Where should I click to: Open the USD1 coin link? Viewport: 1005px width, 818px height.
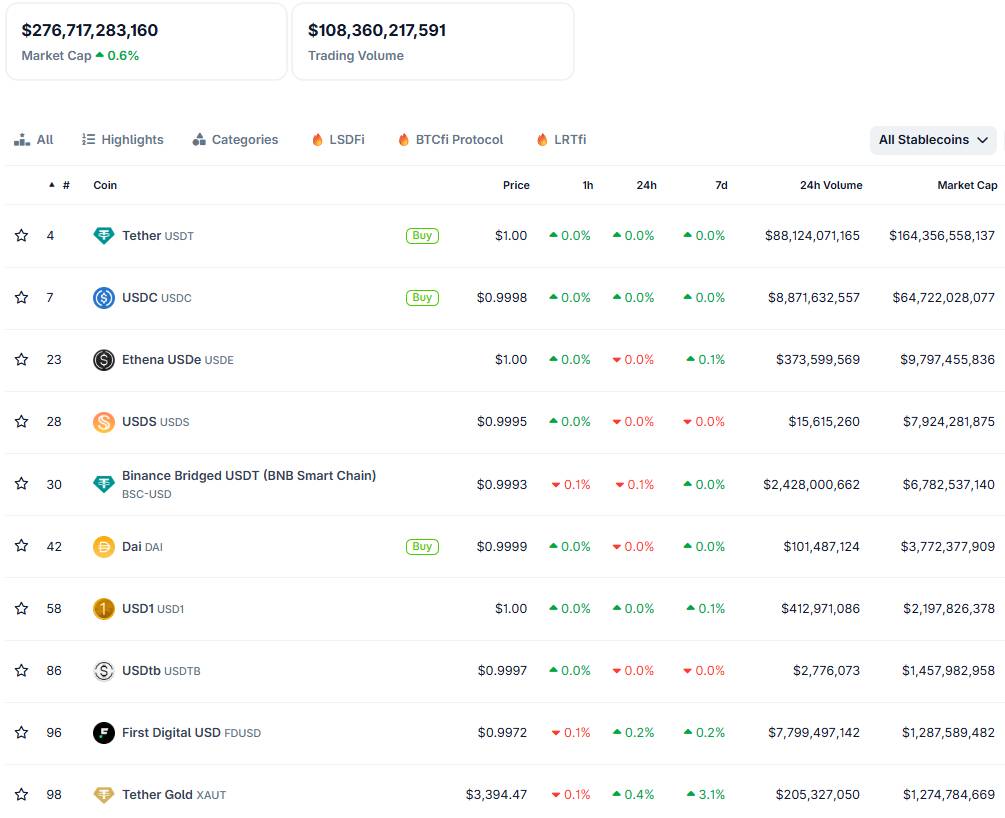(153, 608)
